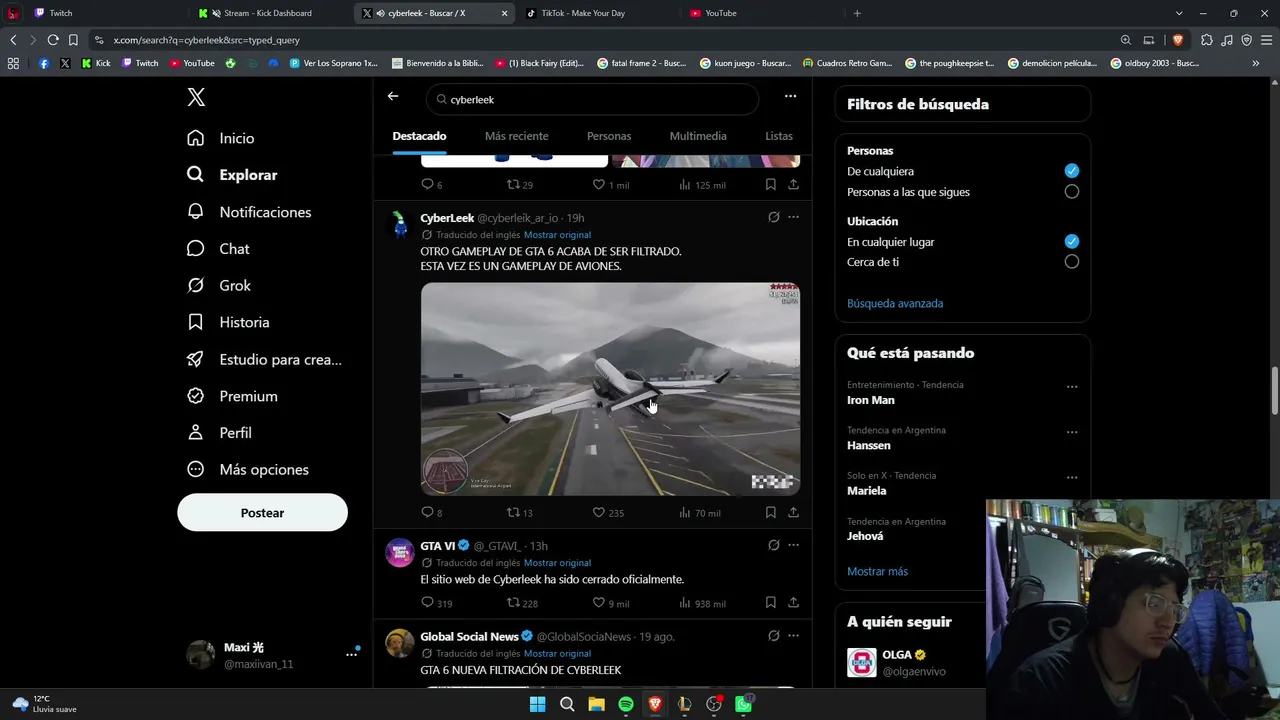Click the Postear button
The image size is (1280, 720).
[x=262, y=512]
